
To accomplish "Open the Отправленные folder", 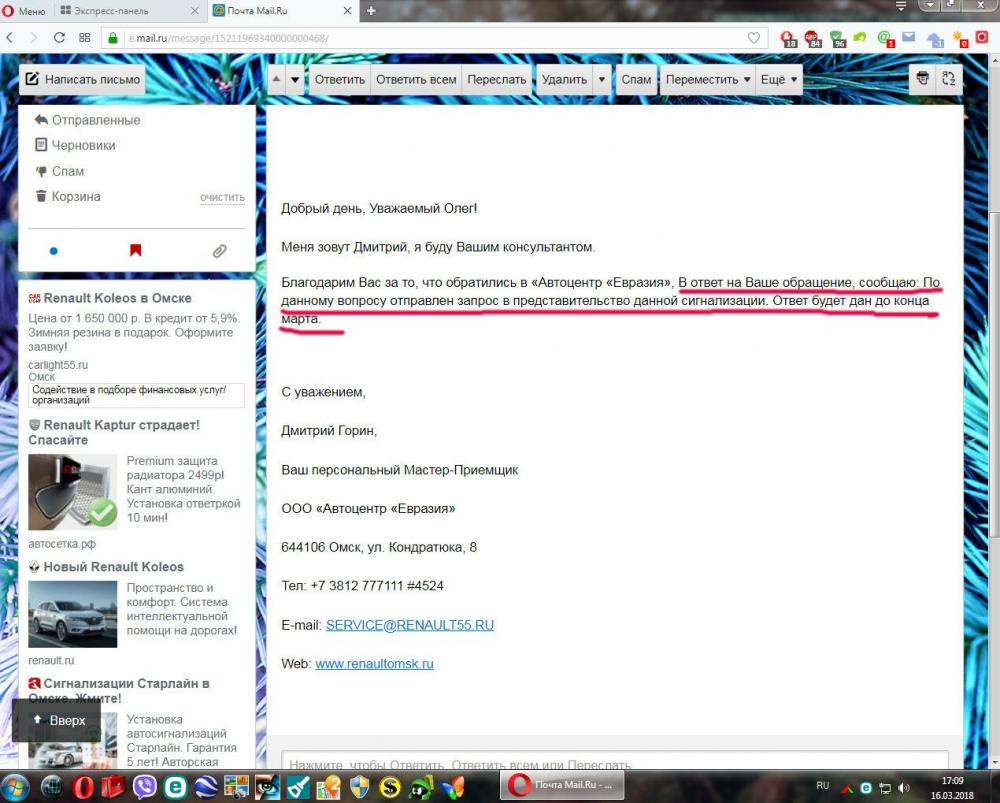I will point(87,120).
